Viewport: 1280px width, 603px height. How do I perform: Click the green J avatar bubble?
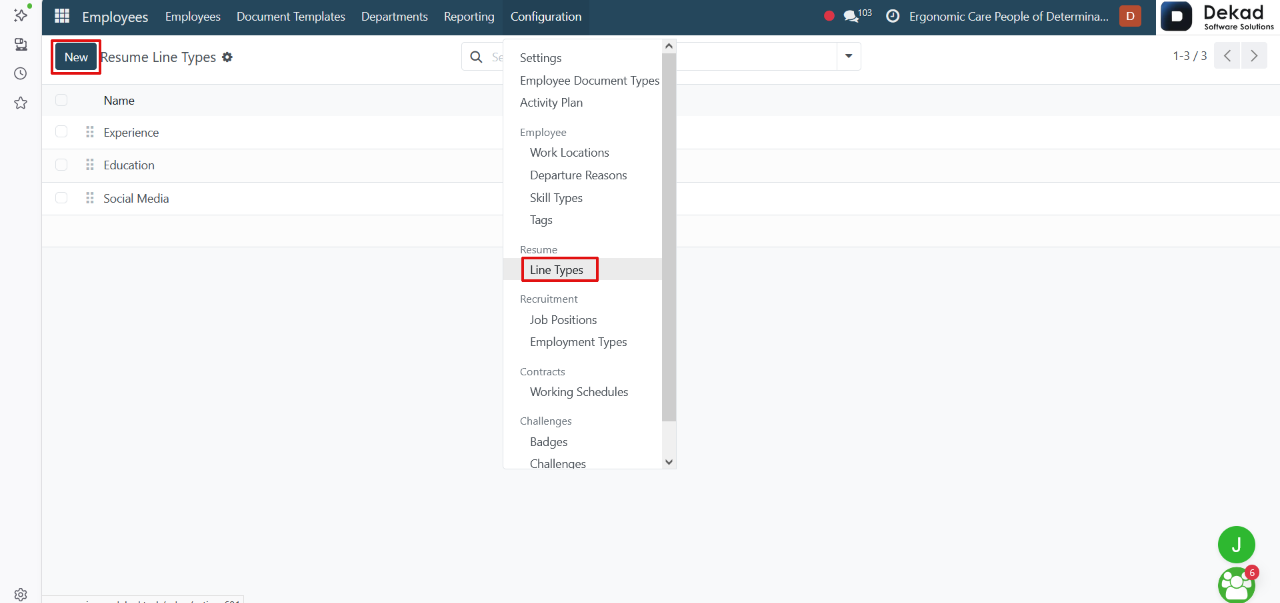[1236, 544]
